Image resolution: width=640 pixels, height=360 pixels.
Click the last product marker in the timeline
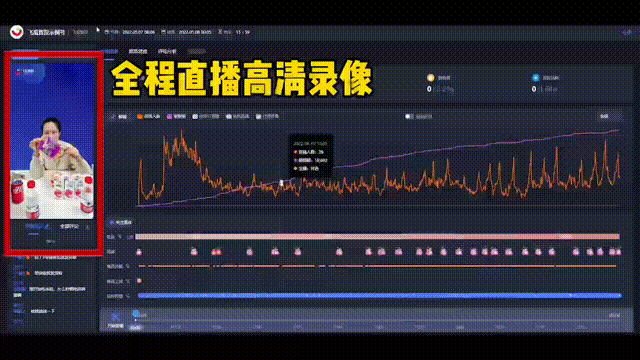tap(617, 252)
